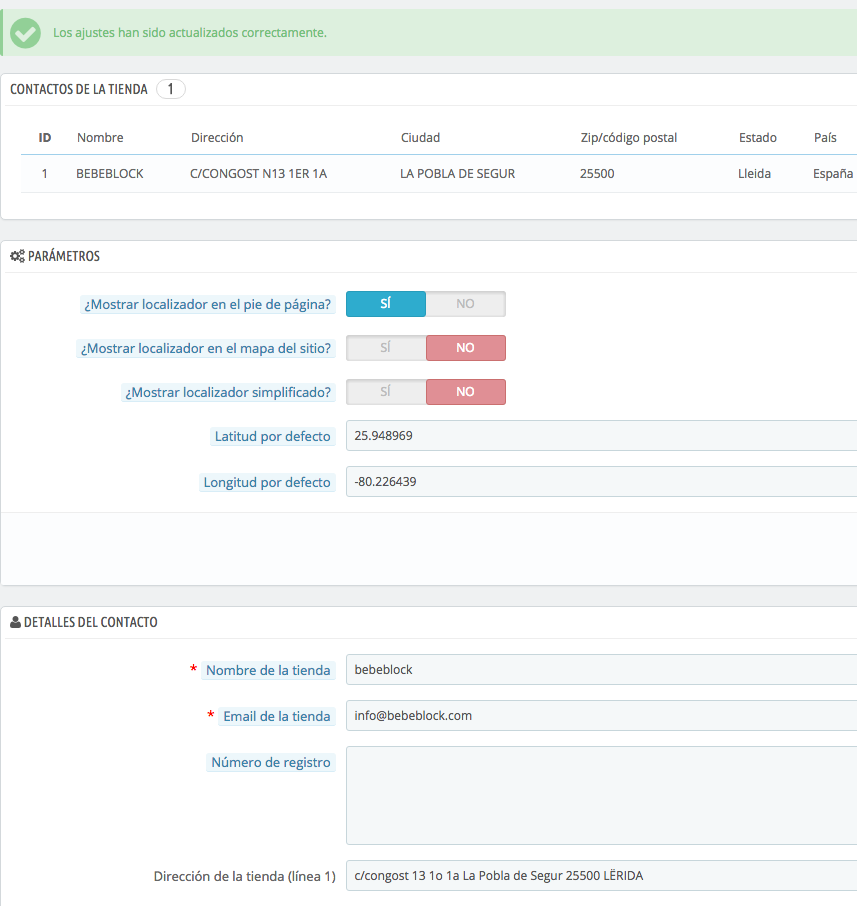The width and height of the screenshot is (857, 906).
Task: Sort by País column header
Action: coord(825,138)
